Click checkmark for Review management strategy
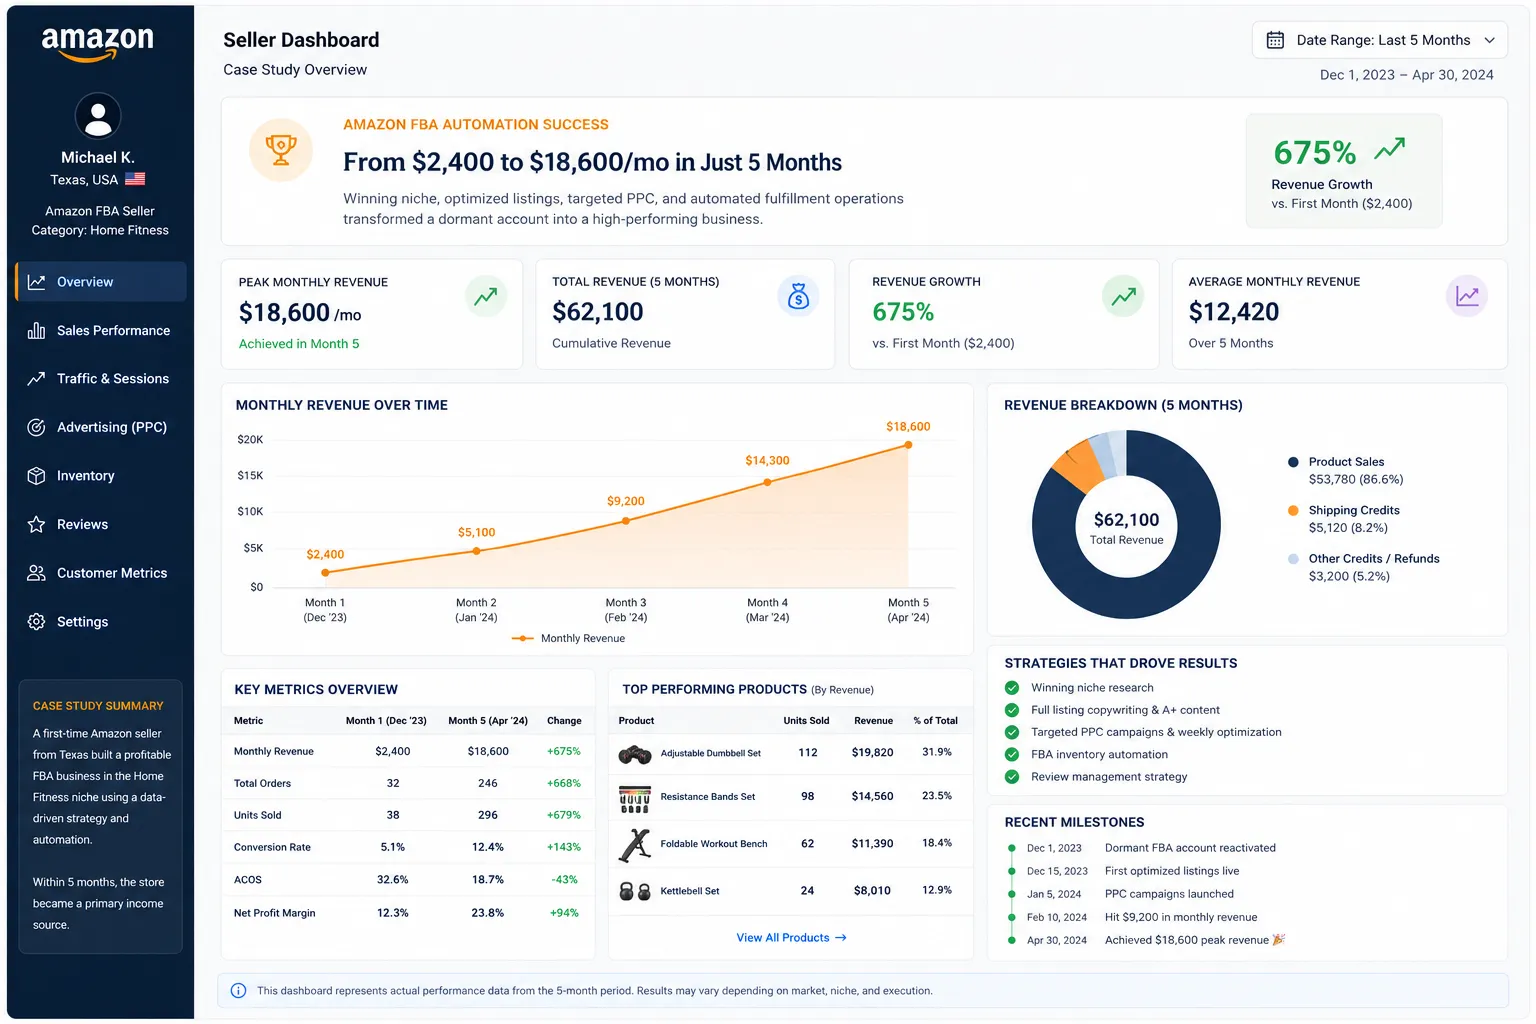The width and height of the screenshot is (1536, 1024). (x=1012, y=777)
